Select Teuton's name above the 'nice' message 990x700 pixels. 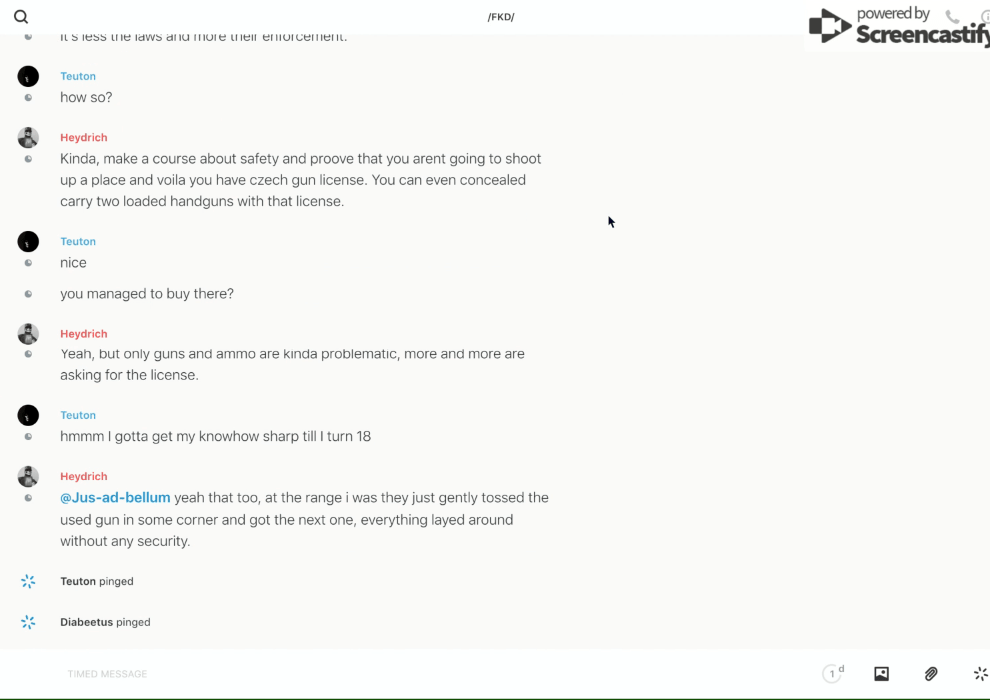[x=78, y=242]
